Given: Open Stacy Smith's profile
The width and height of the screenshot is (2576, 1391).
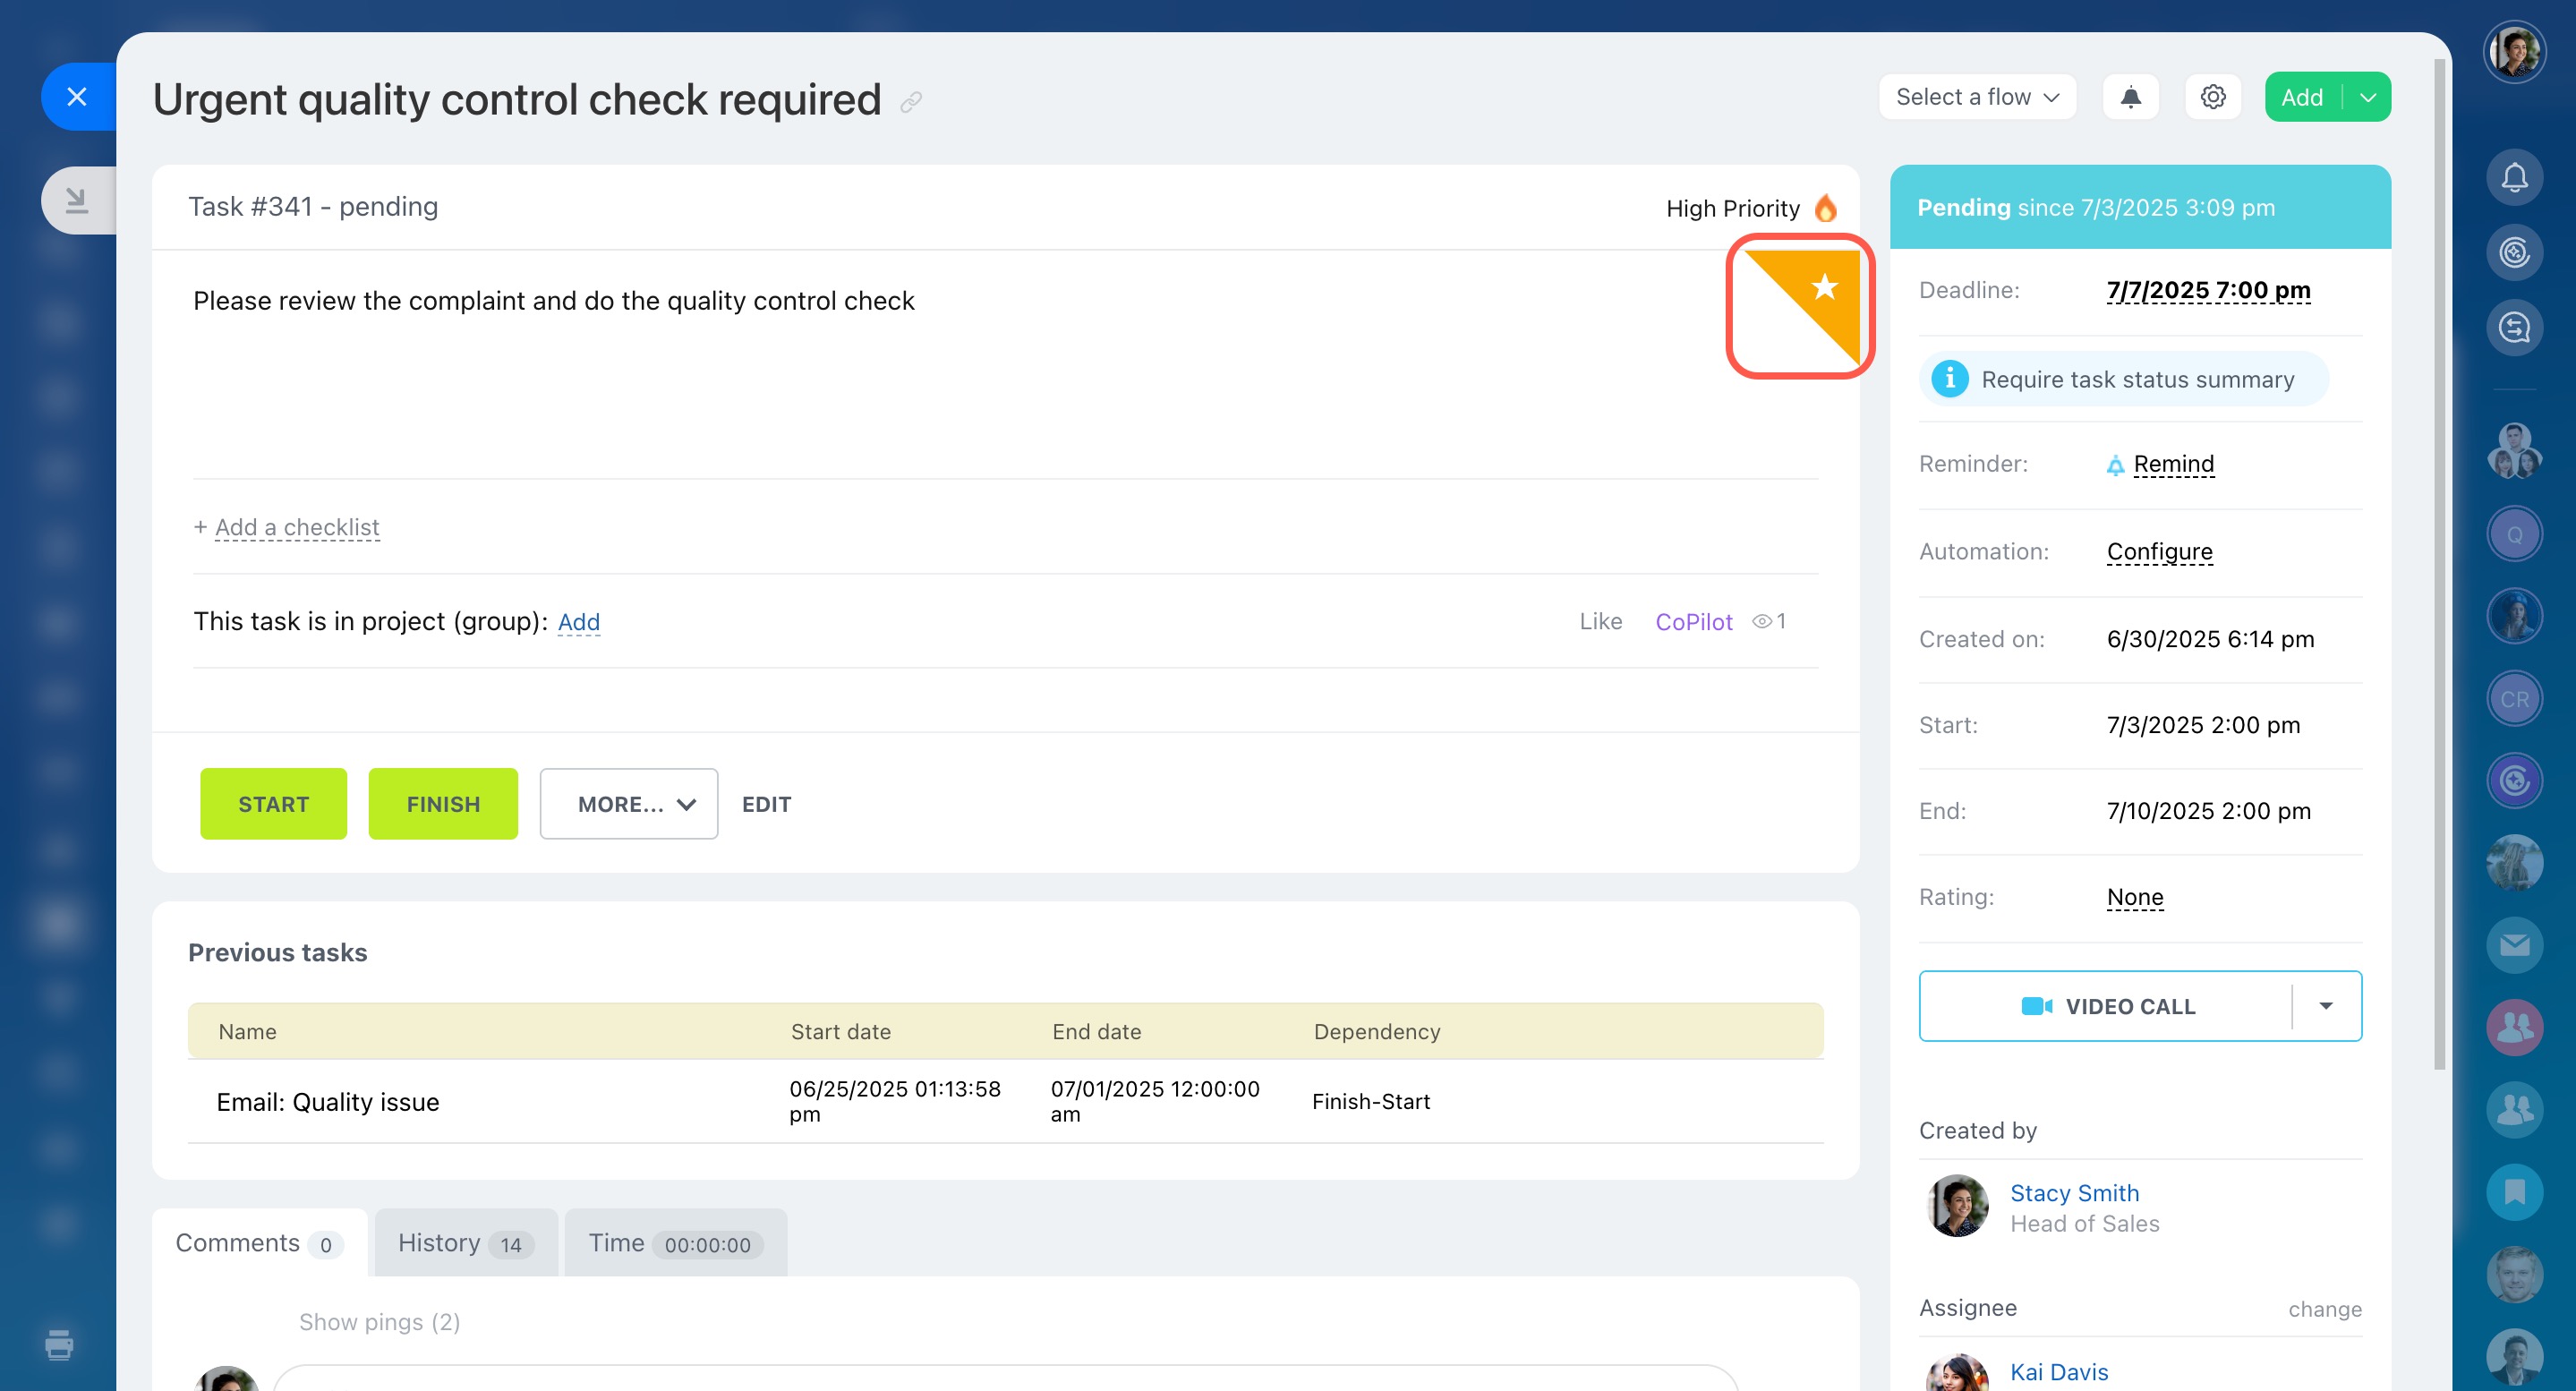Looking at the screenshot, I should click(x=2074, y=1193).
